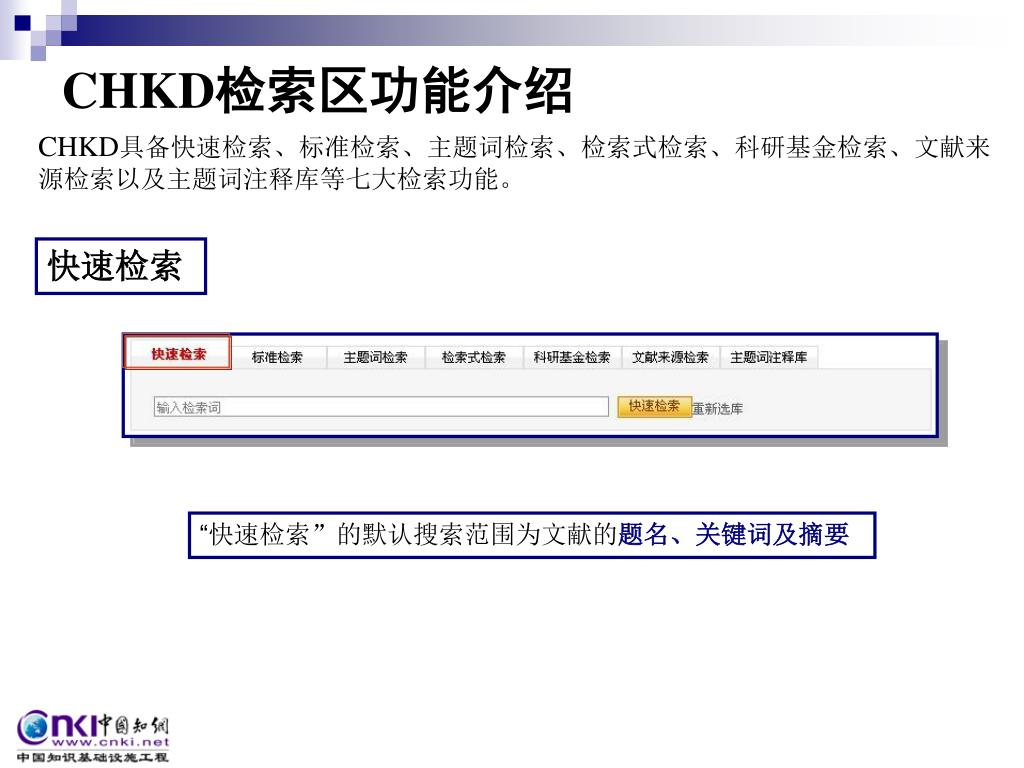Image resolution: width=1024 pixels, height=768 pixels.
Task: Select the 快速检索 tab
Action: point(178,354)
